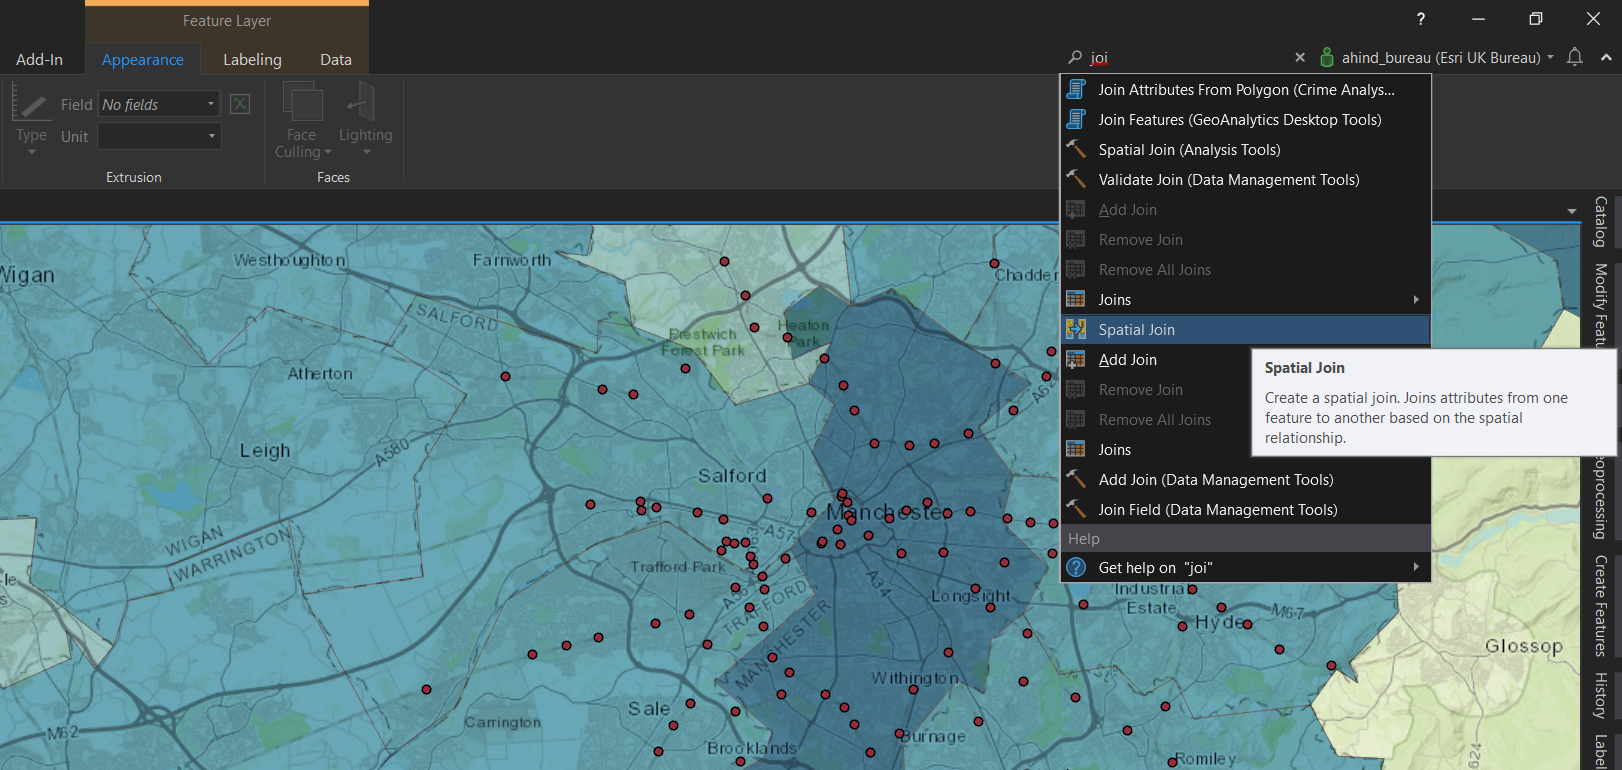
Task: Open the Unit combo box
Action: (x=159, y=136)
